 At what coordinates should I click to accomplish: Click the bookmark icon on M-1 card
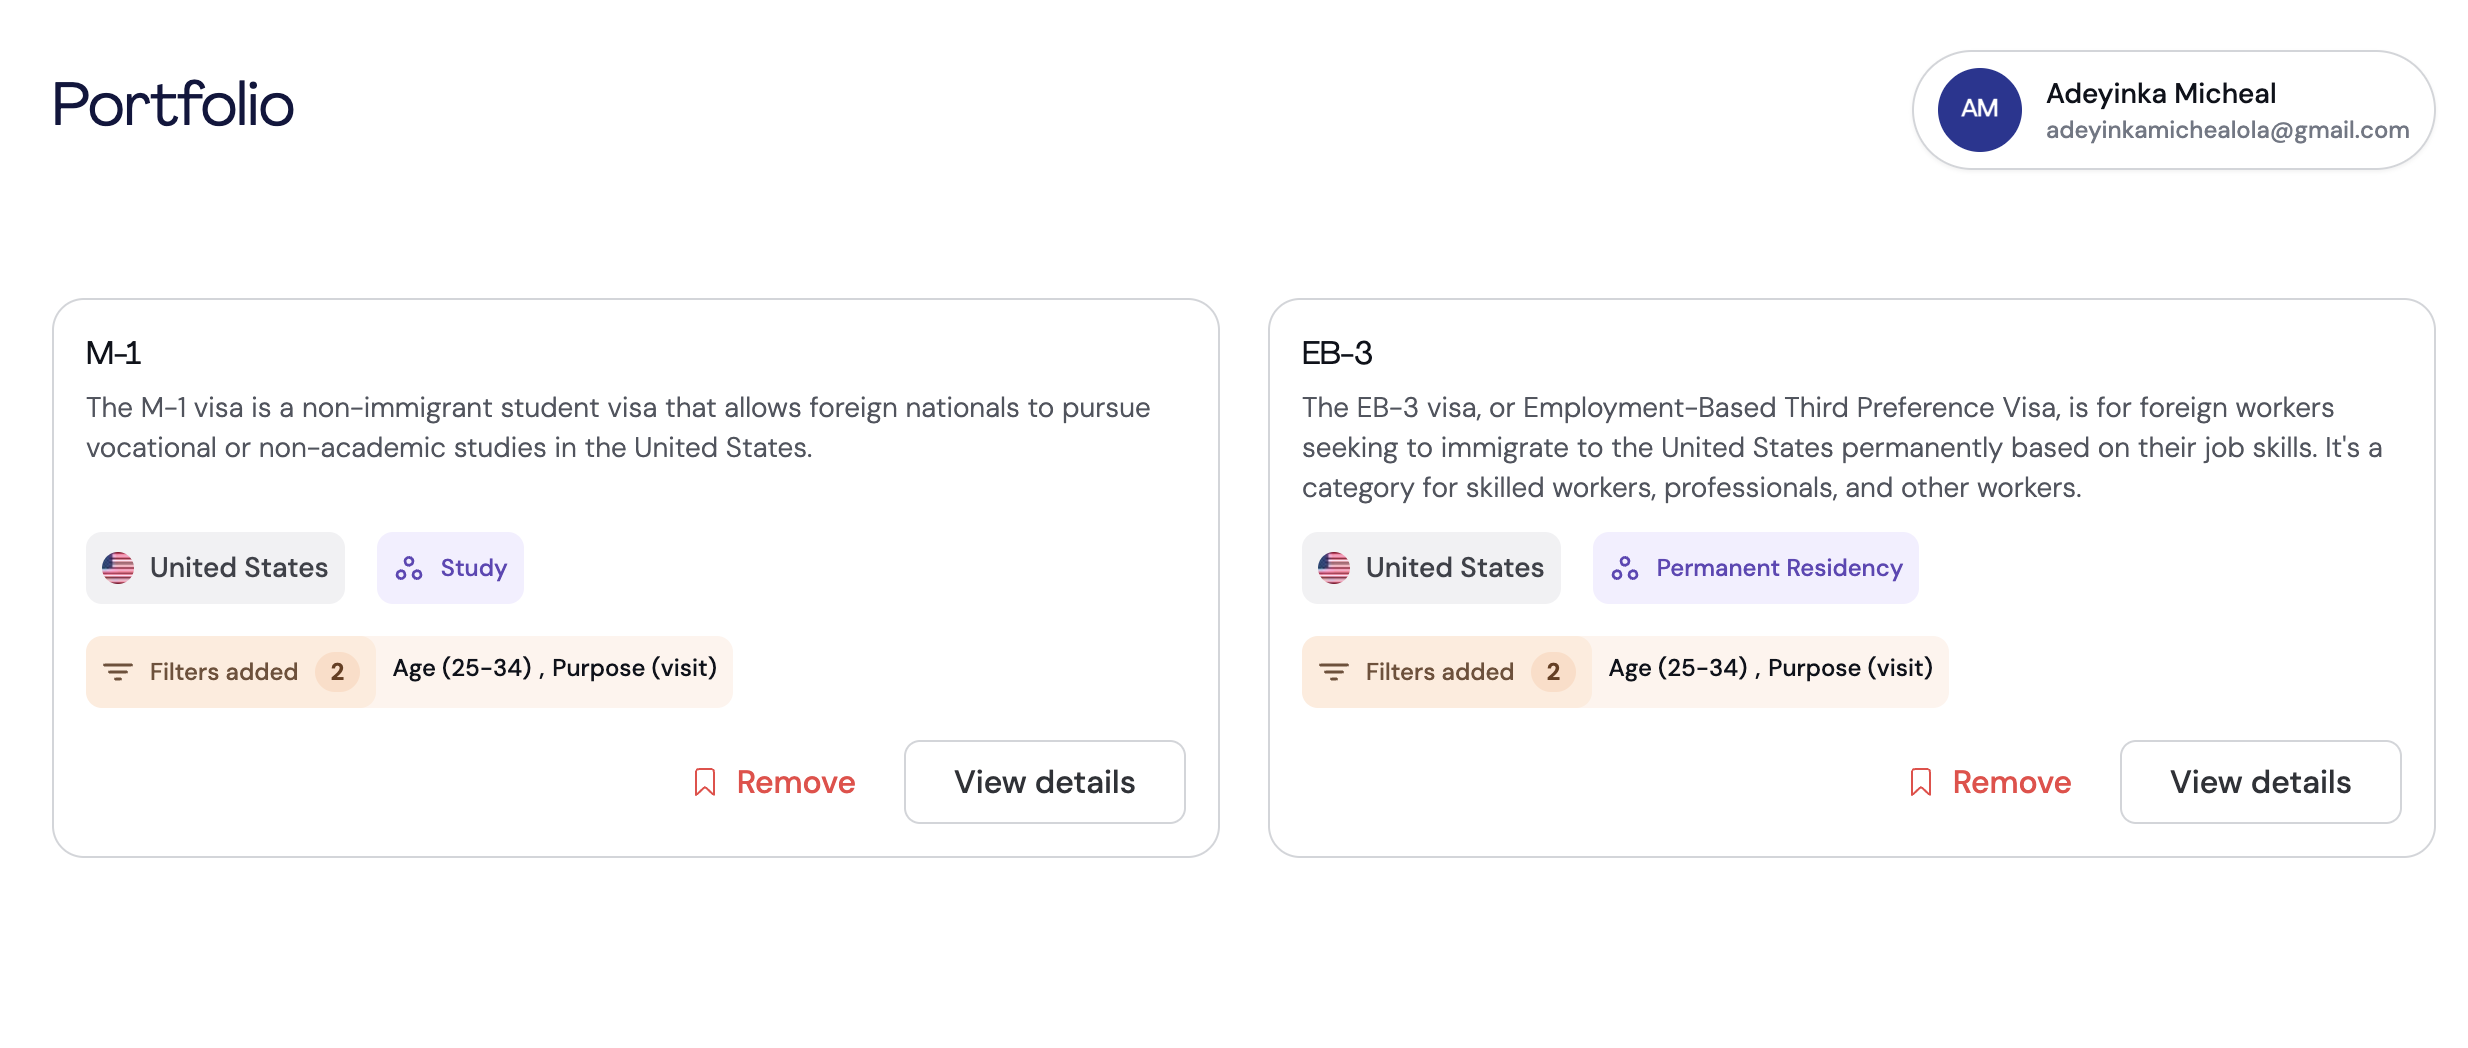[705, 782]
